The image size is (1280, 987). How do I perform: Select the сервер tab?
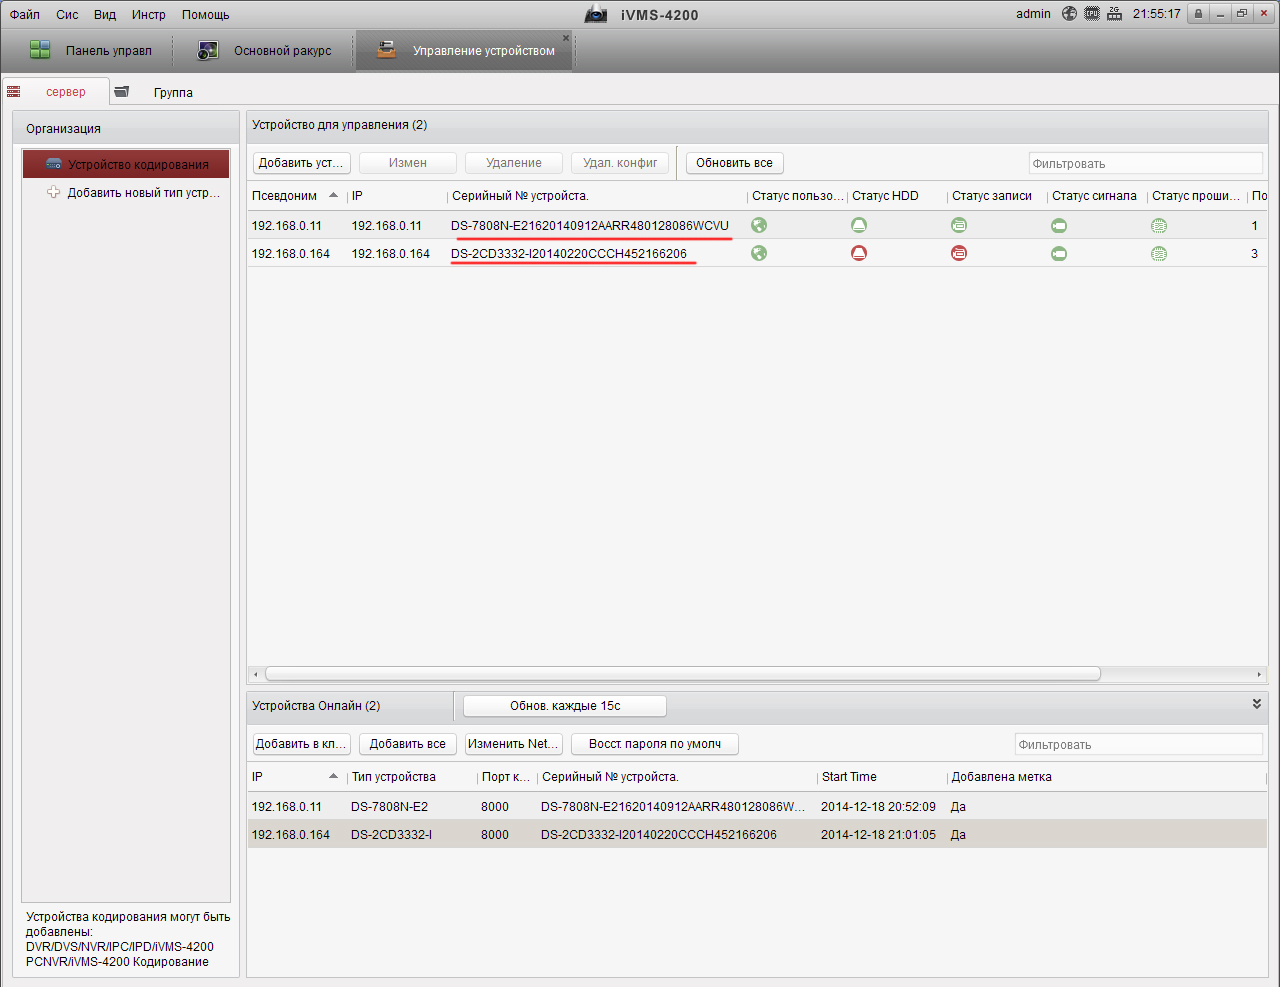[54, 92]
